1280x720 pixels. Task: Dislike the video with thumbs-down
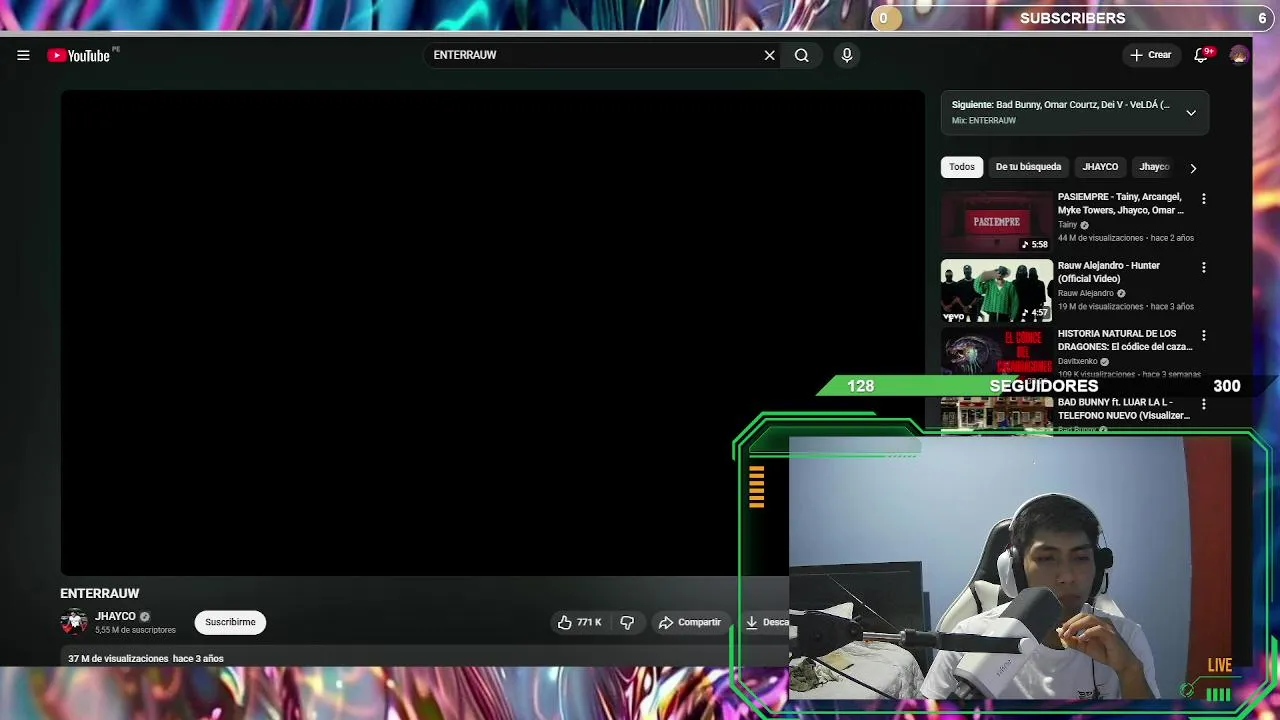tap(627, 622)
